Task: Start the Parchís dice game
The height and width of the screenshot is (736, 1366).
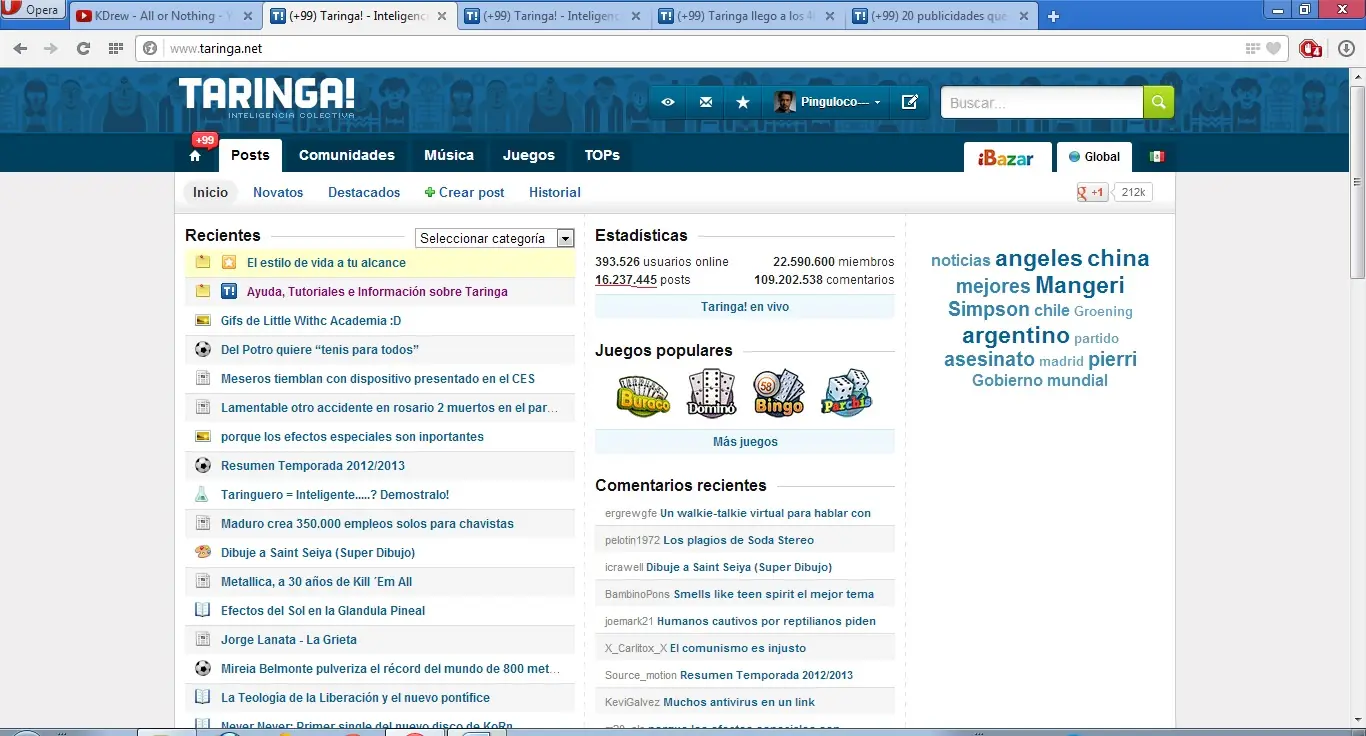Action: [846, 392]
